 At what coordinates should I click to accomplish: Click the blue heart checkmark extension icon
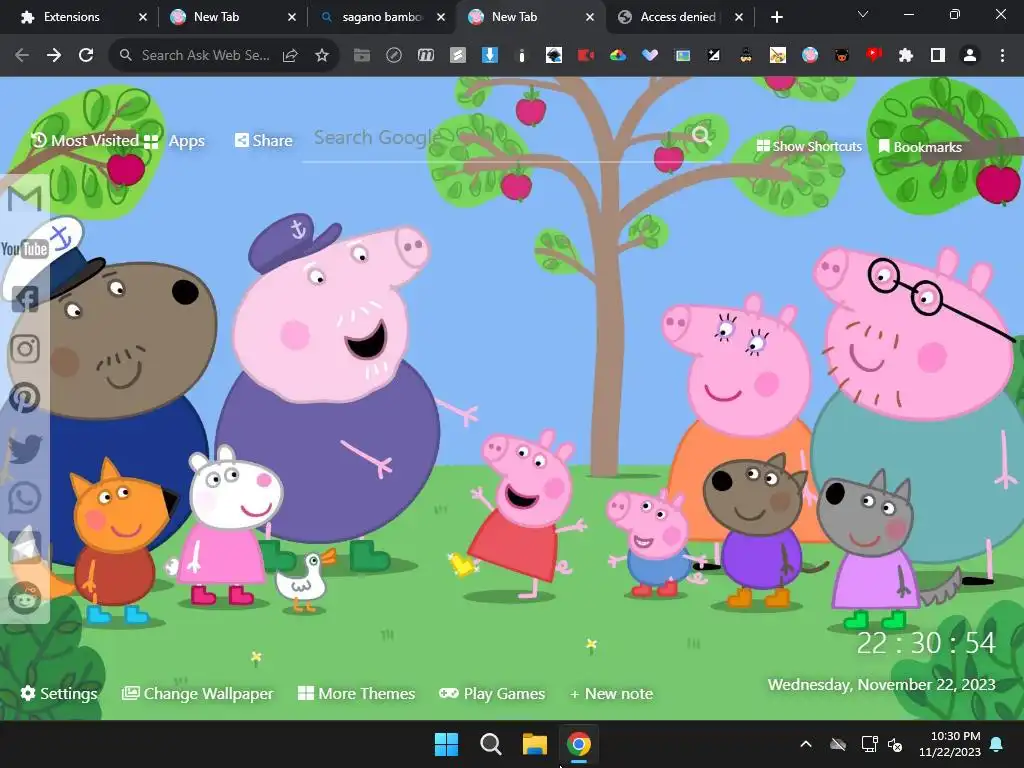point(650,56)
